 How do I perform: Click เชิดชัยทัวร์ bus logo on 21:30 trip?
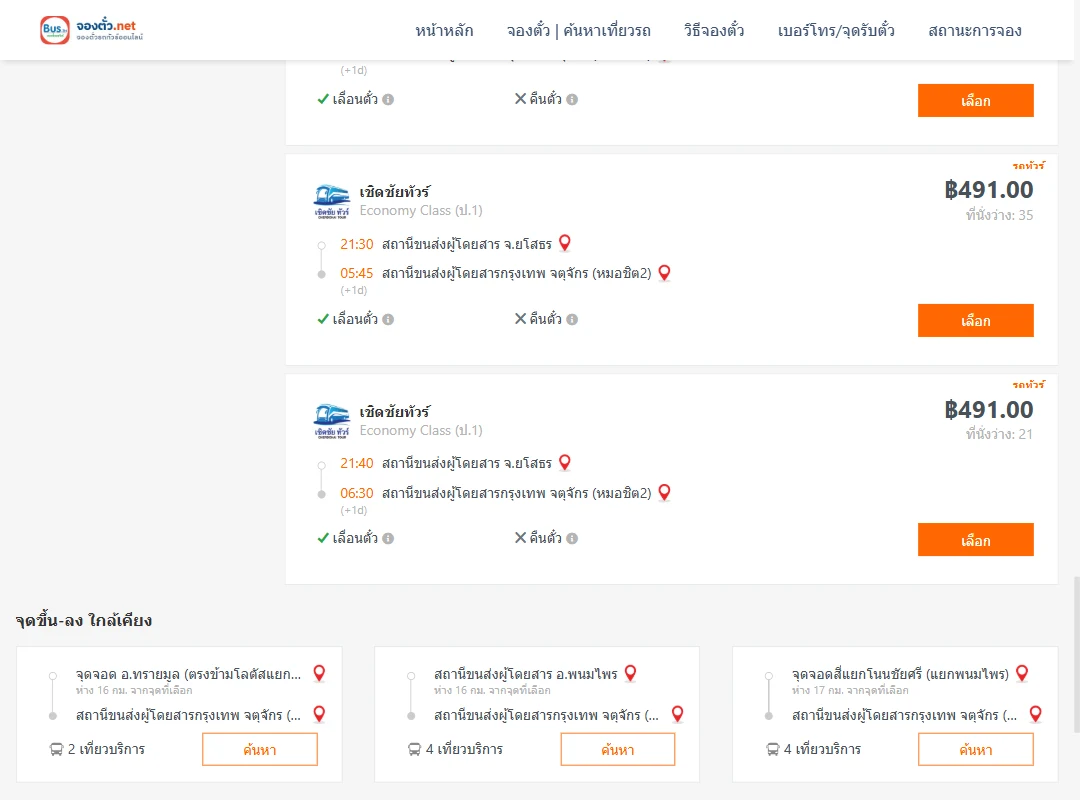pyautogui.click(x=331, y=201)
